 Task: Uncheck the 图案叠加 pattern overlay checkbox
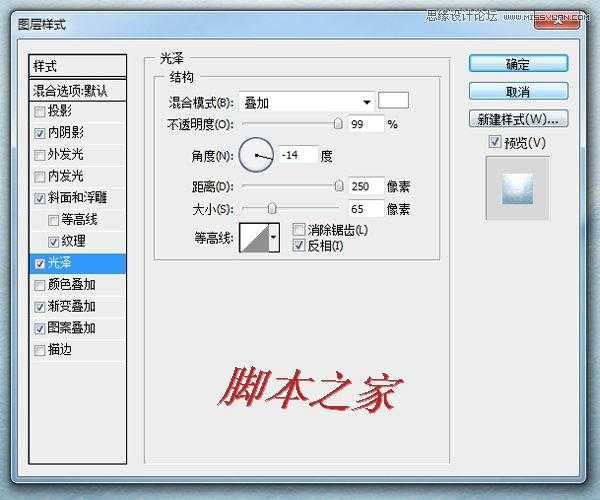(39, 328)
